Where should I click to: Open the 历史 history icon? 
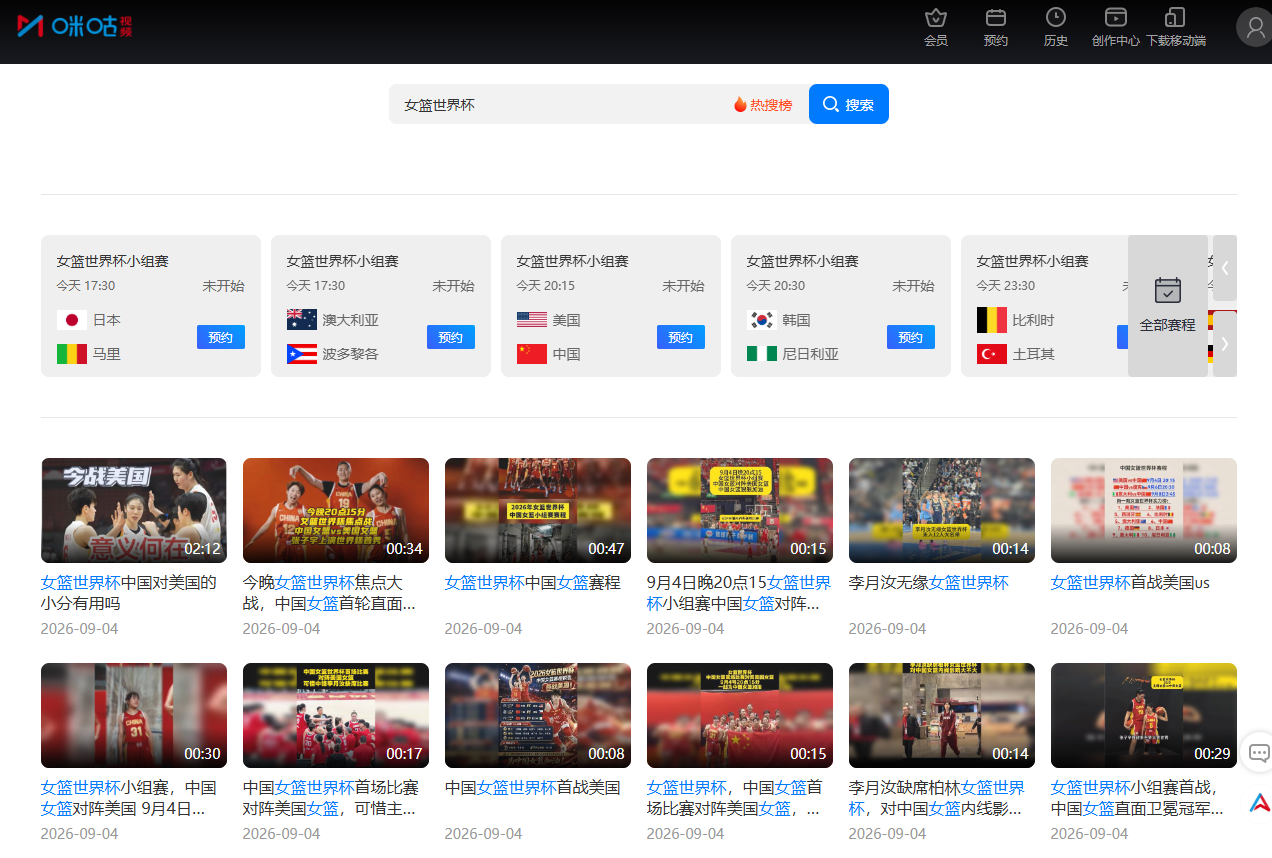pos(1056,27)
